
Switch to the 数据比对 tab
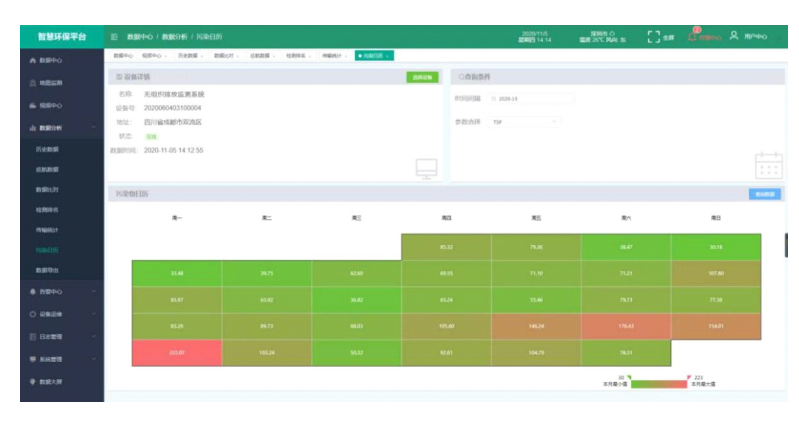click(225, 56)
